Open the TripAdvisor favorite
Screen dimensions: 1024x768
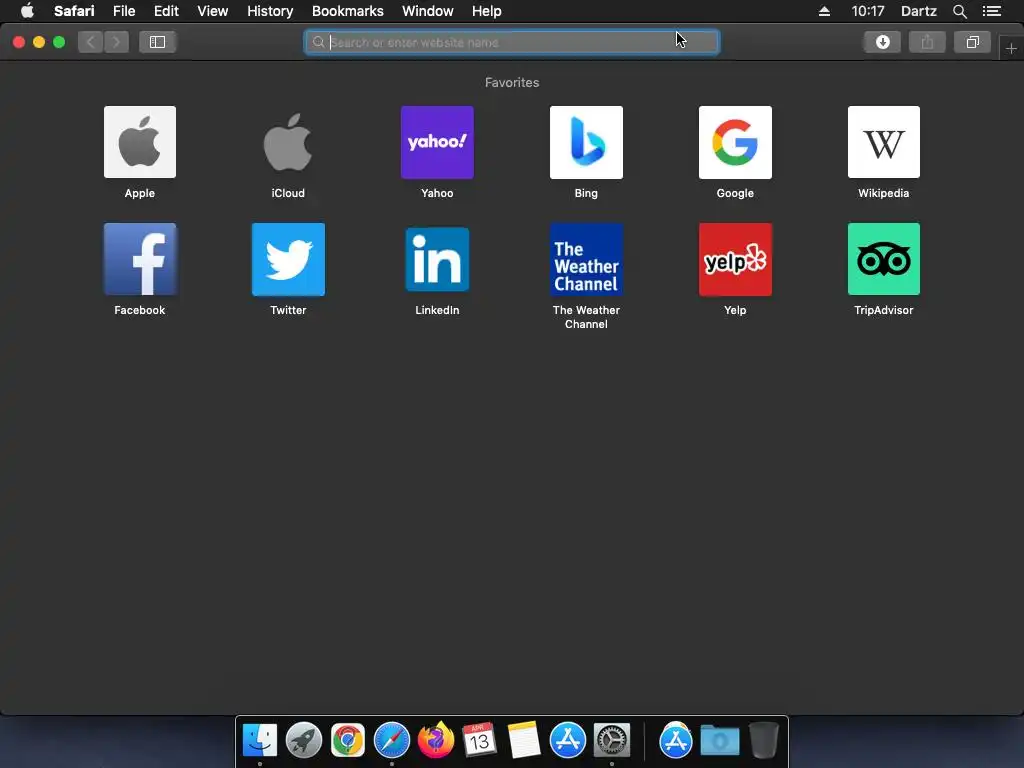pyautogui.click(x=884, y=259)
